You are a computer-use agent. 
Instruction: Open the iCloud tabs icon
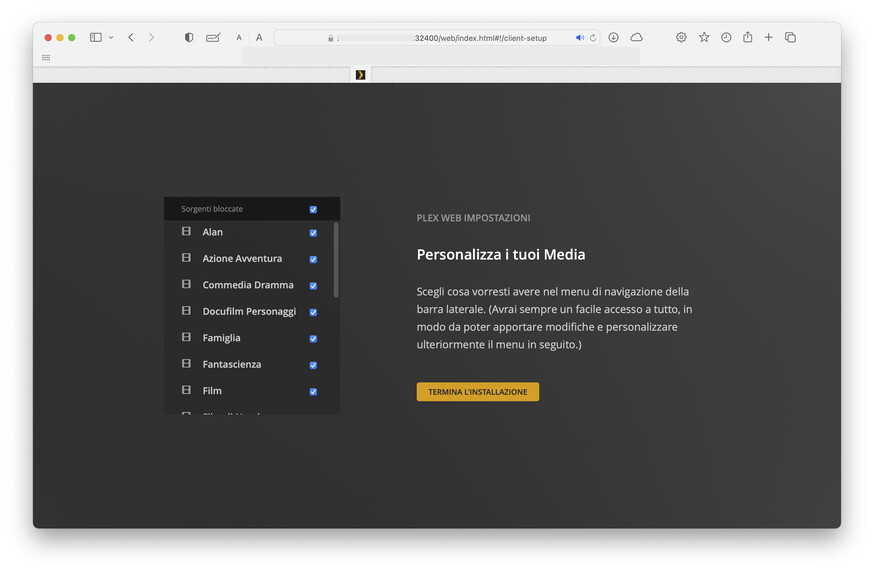click(x=637, y=37)
